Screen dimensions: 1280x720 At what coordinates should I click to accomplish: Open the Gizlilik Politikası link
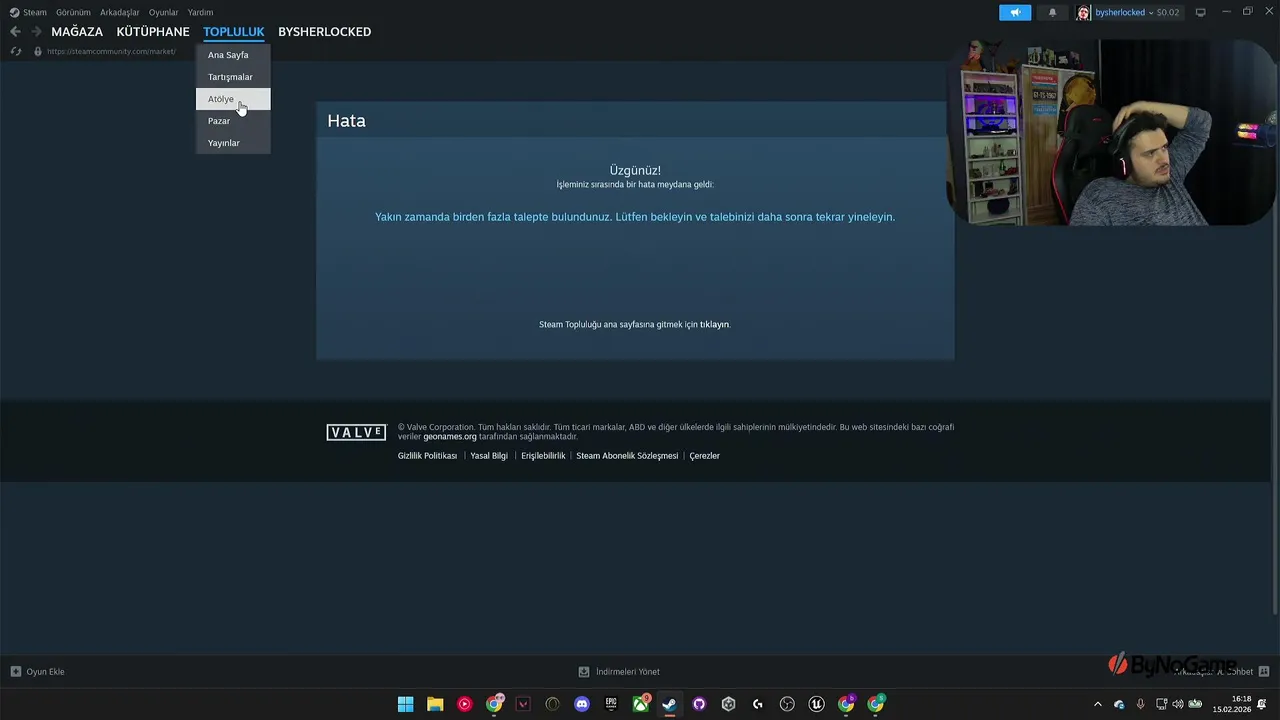click(x=427, y=456)
